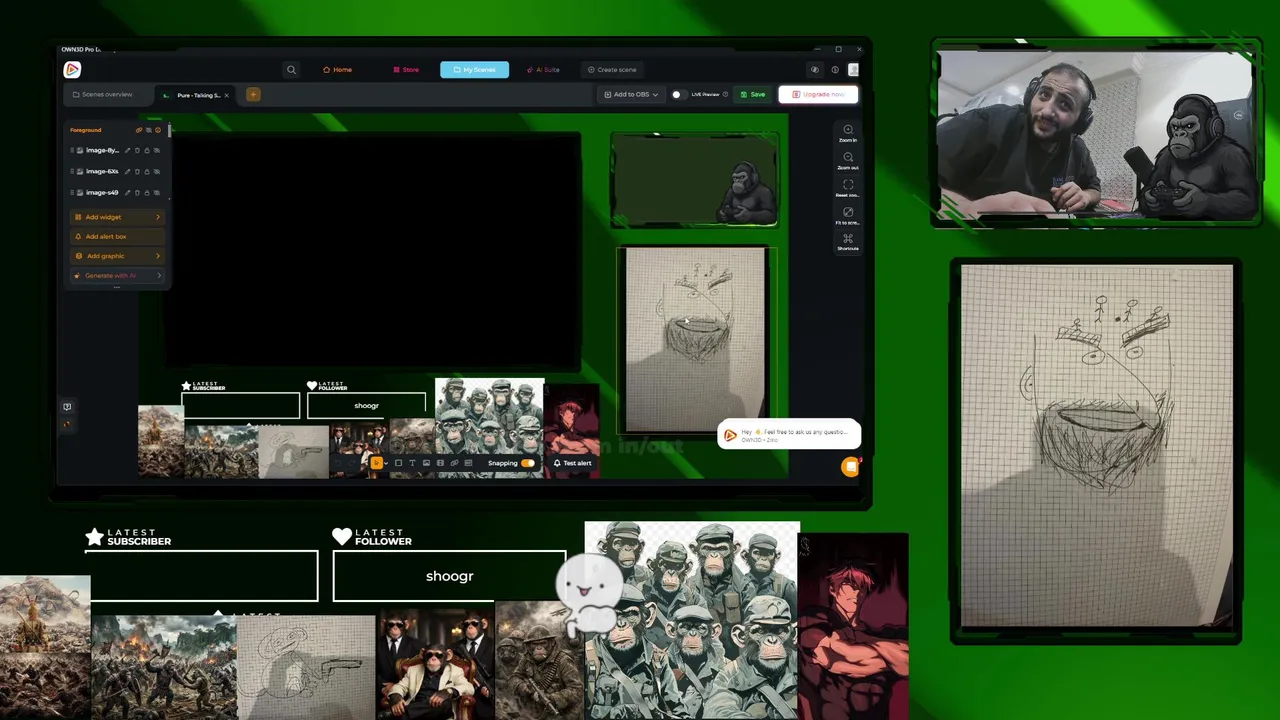Toggle the Snapping switch
1280x720 pixels.
point(528,463)
